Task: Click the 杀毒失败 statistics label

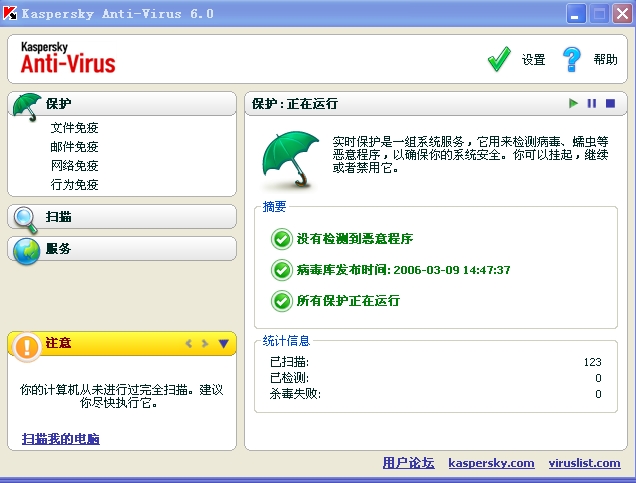Action: [295, 393]
